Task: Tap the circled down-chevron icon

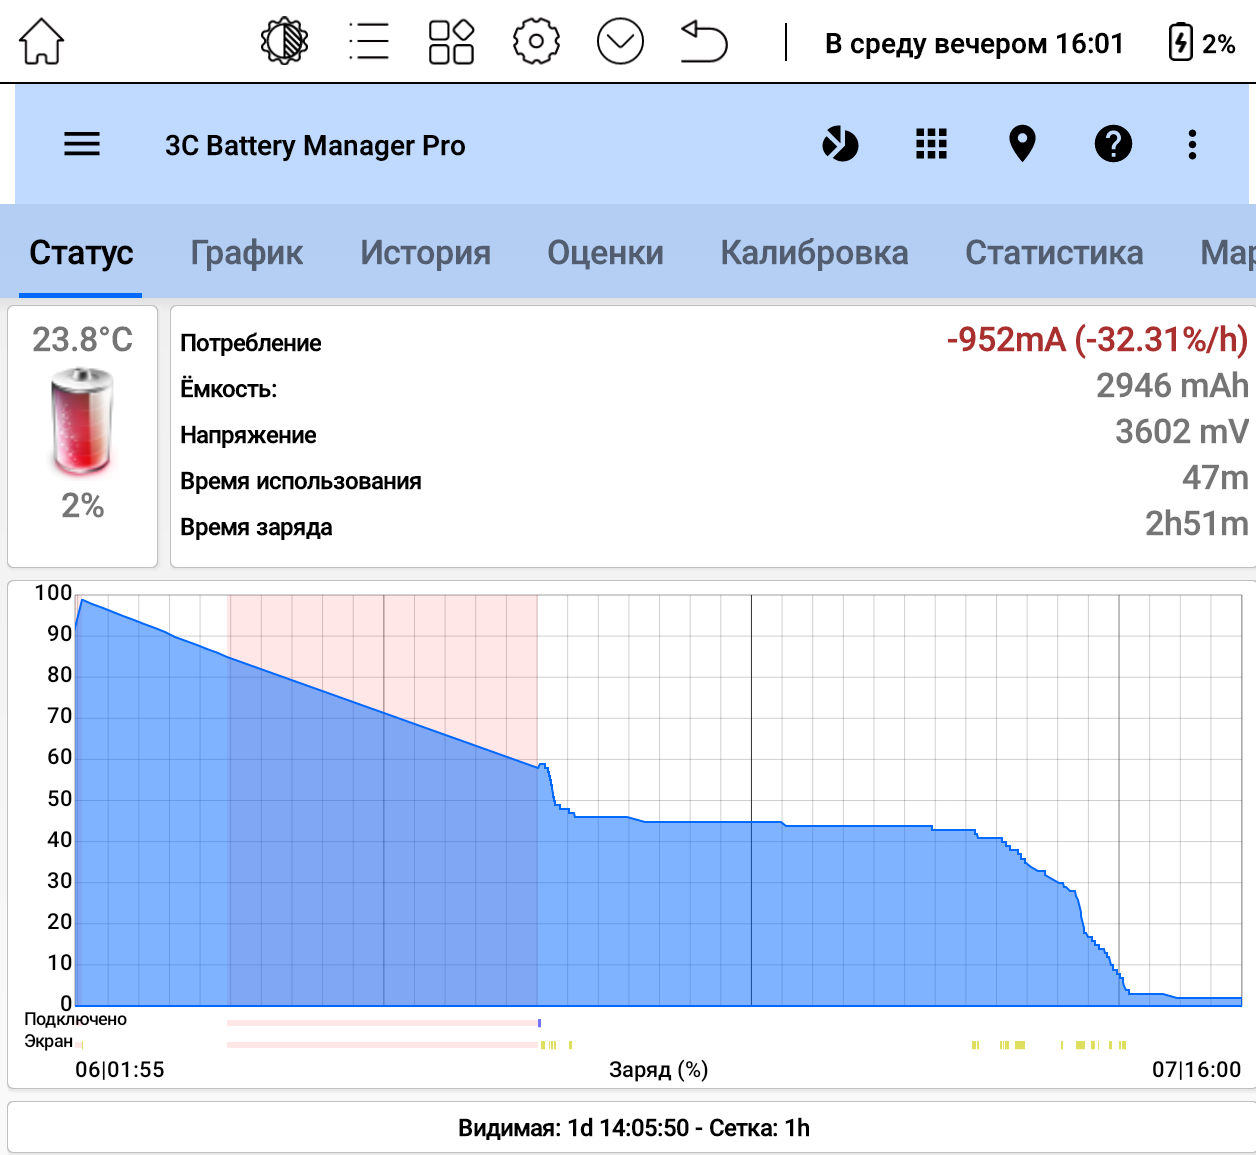Action: coord(620,42)
